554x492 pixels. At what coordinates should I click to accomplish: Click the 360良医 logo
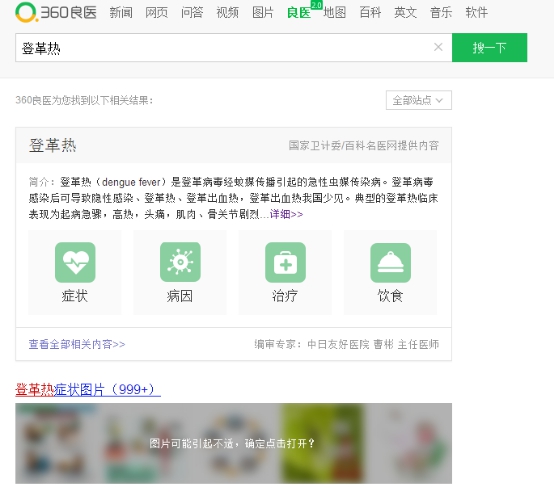point(56,12)
